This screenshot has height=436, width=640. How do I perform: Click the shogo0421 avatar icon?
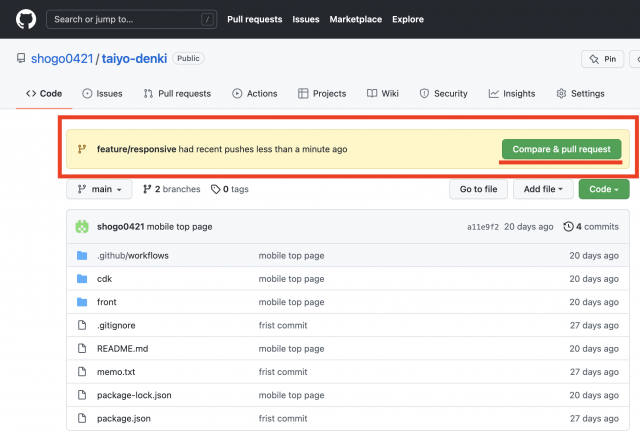[82, 227]
